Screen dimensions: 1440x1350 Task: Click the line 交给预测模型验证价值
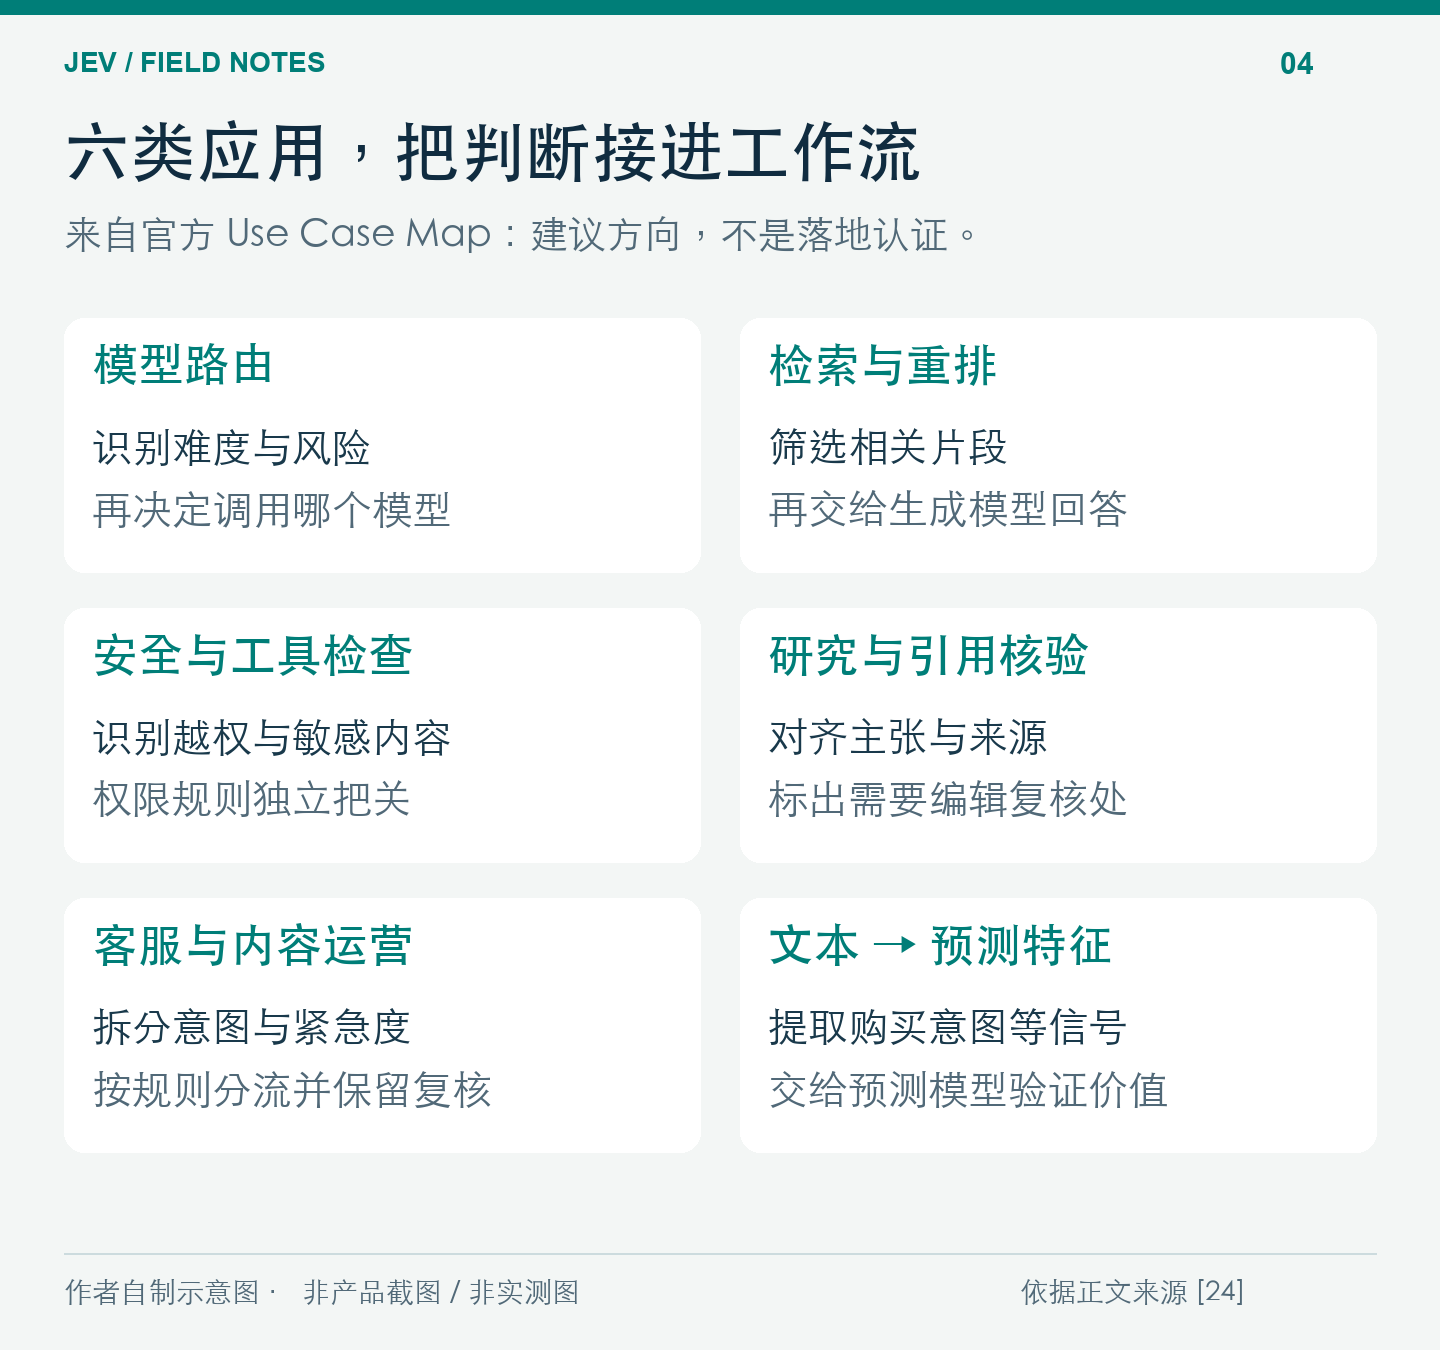point(968,1090)
